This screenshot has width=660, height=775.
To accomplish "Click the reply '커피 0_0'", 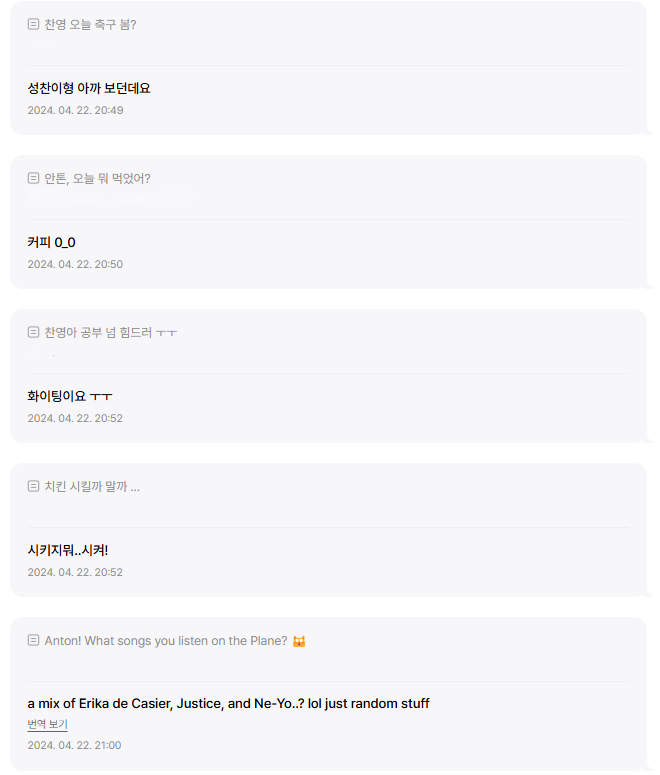I will [x=51, y=242].
